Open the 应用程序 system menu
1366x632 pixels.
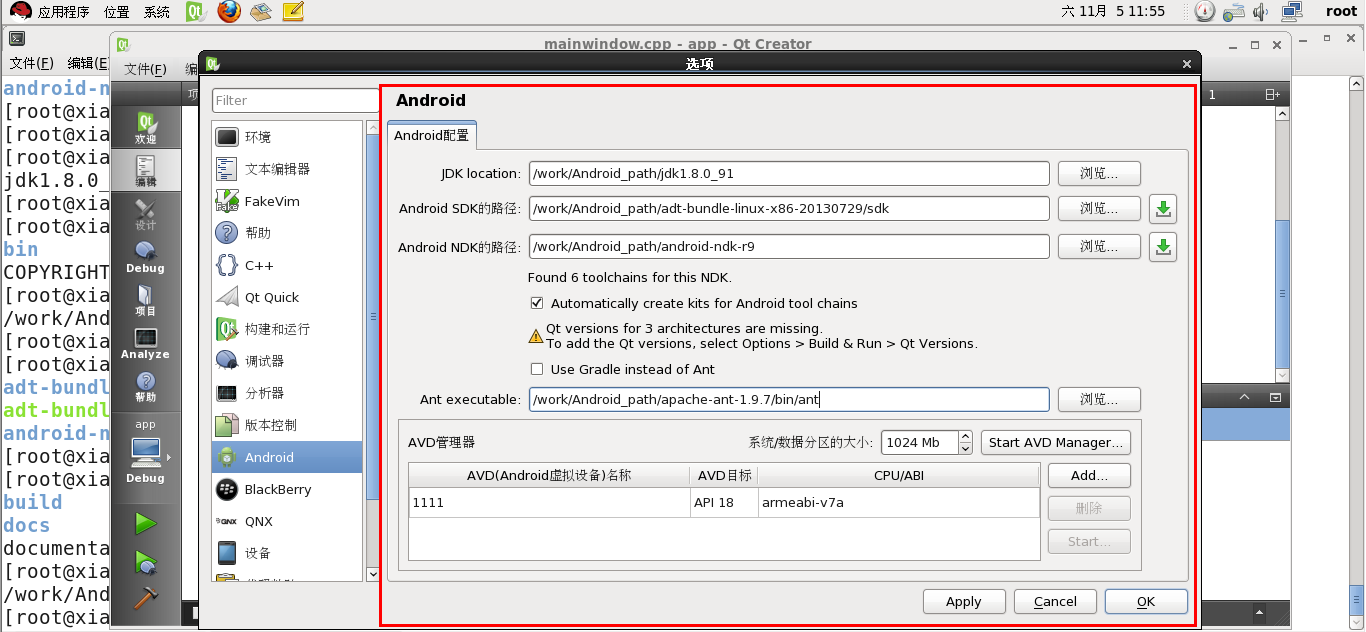tap(51, 12)
